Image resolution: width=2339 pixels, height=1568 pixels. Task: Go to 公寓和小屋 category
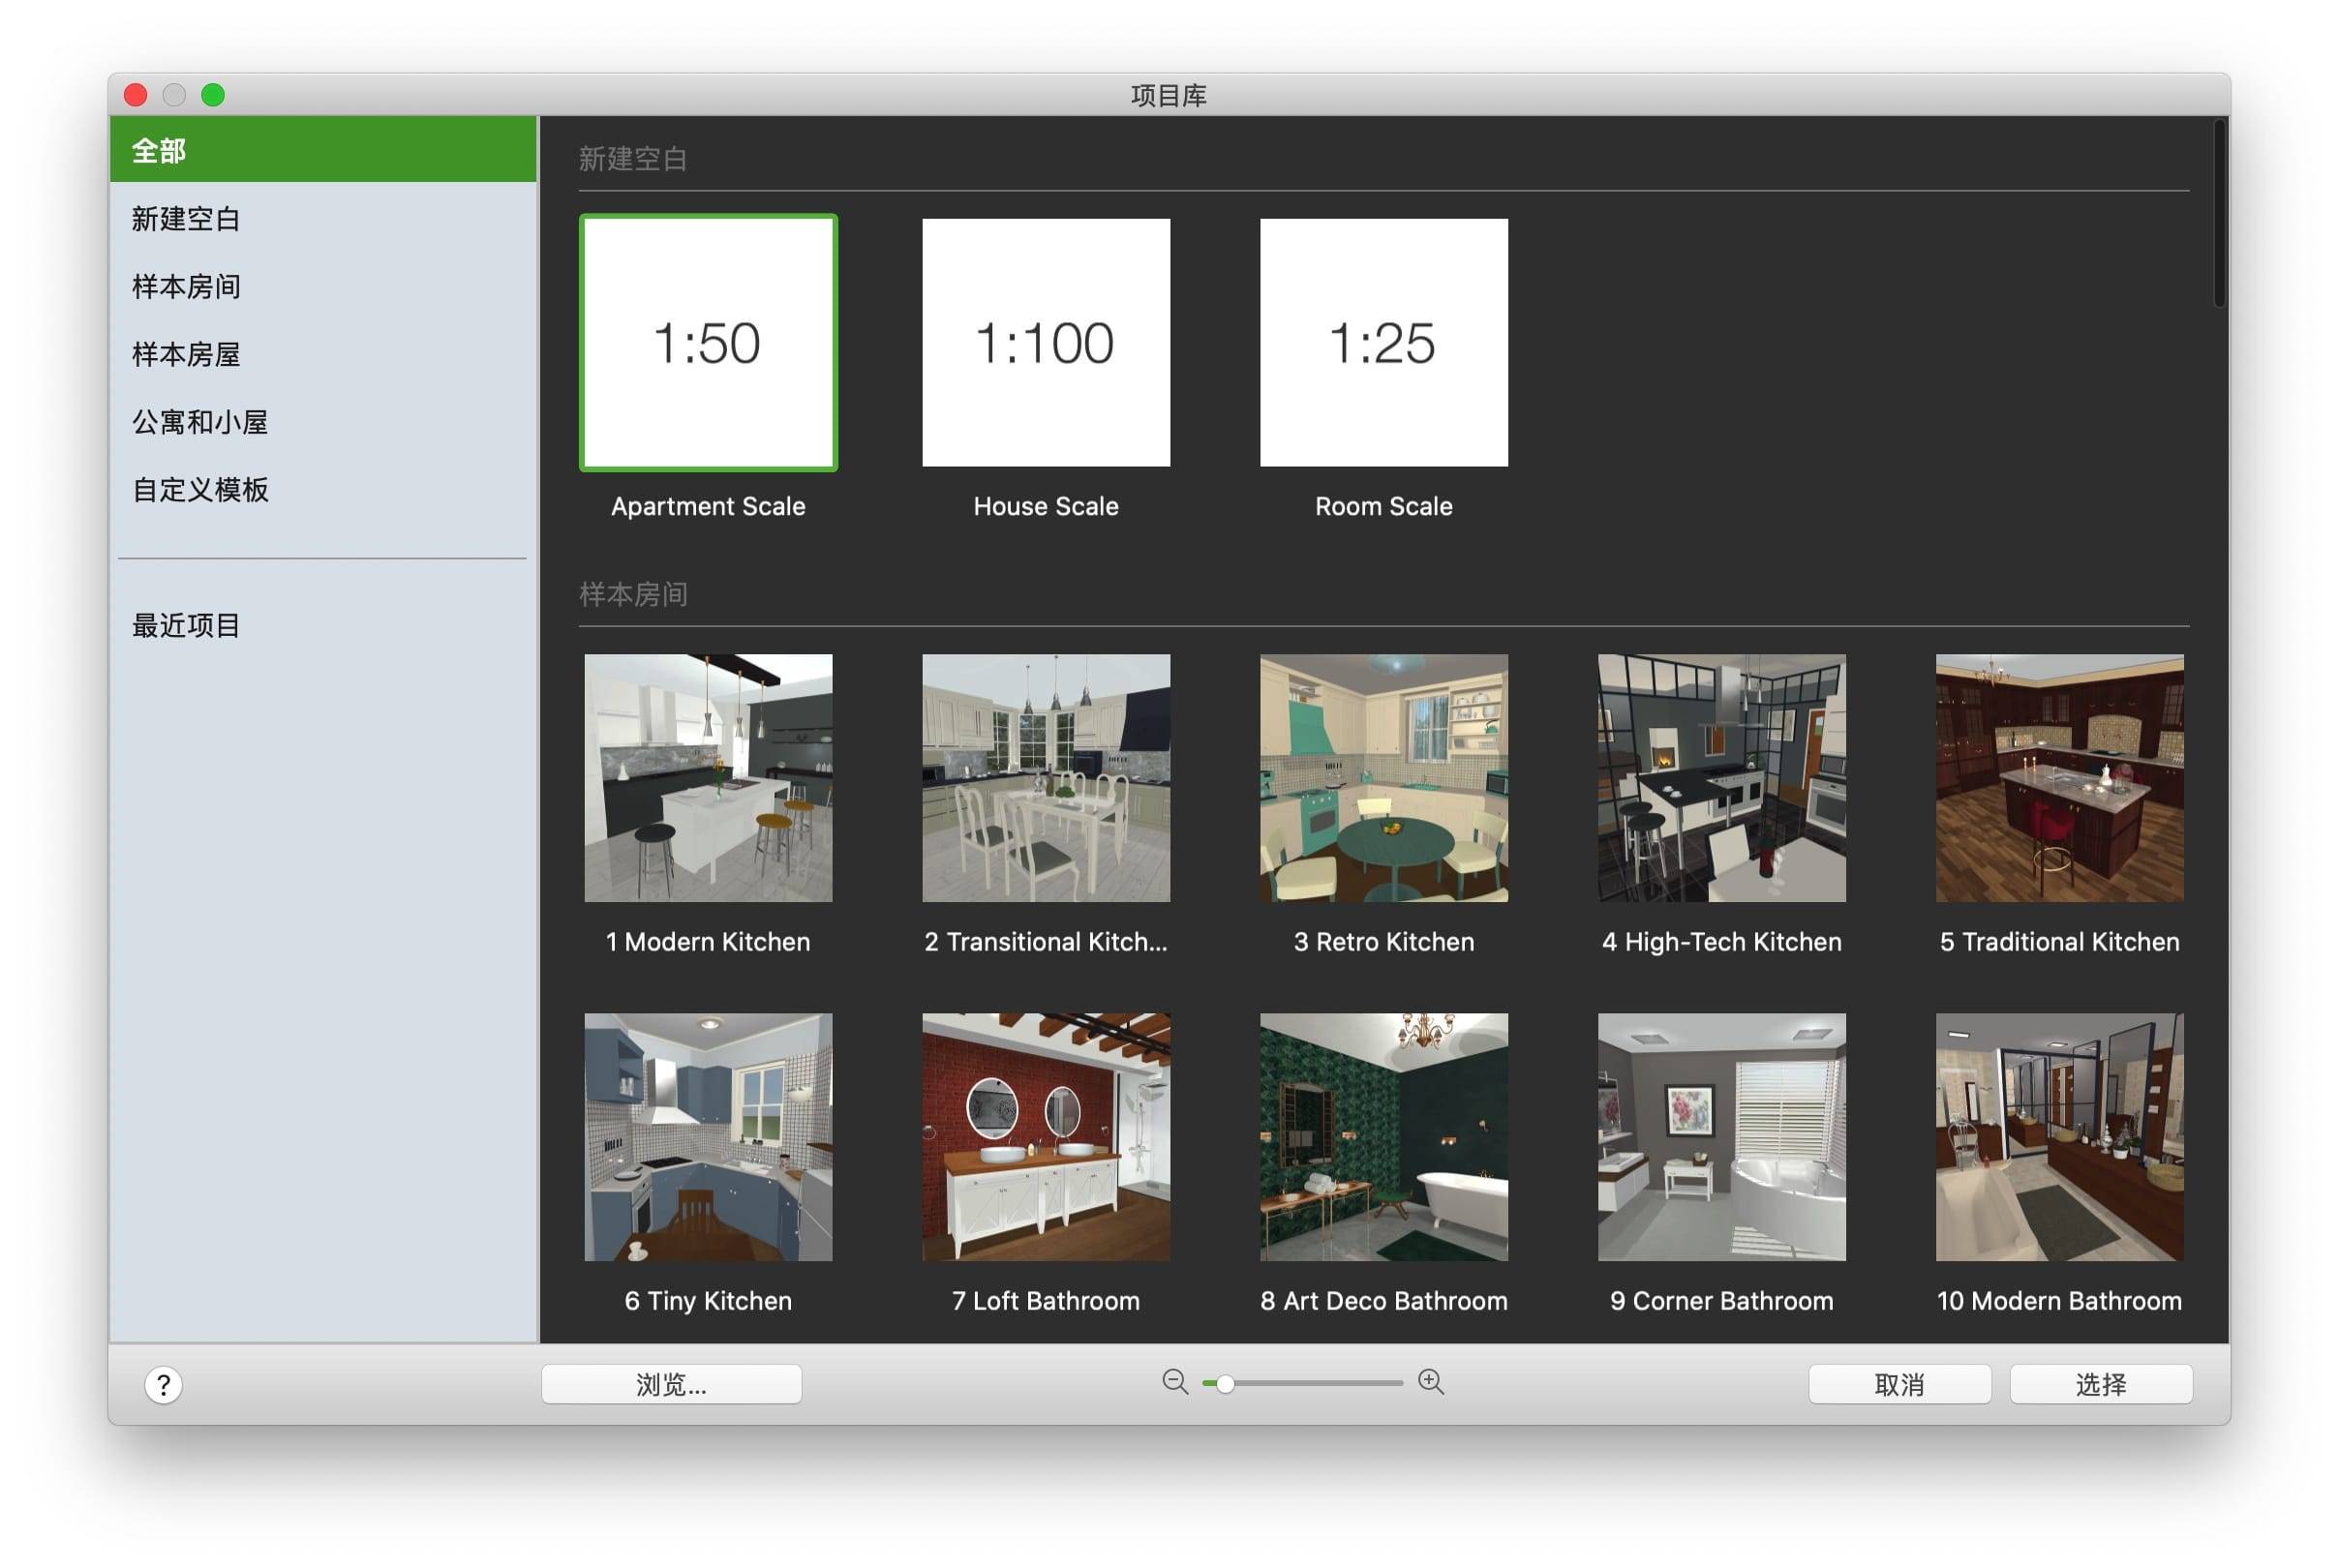tap(200, 422)
